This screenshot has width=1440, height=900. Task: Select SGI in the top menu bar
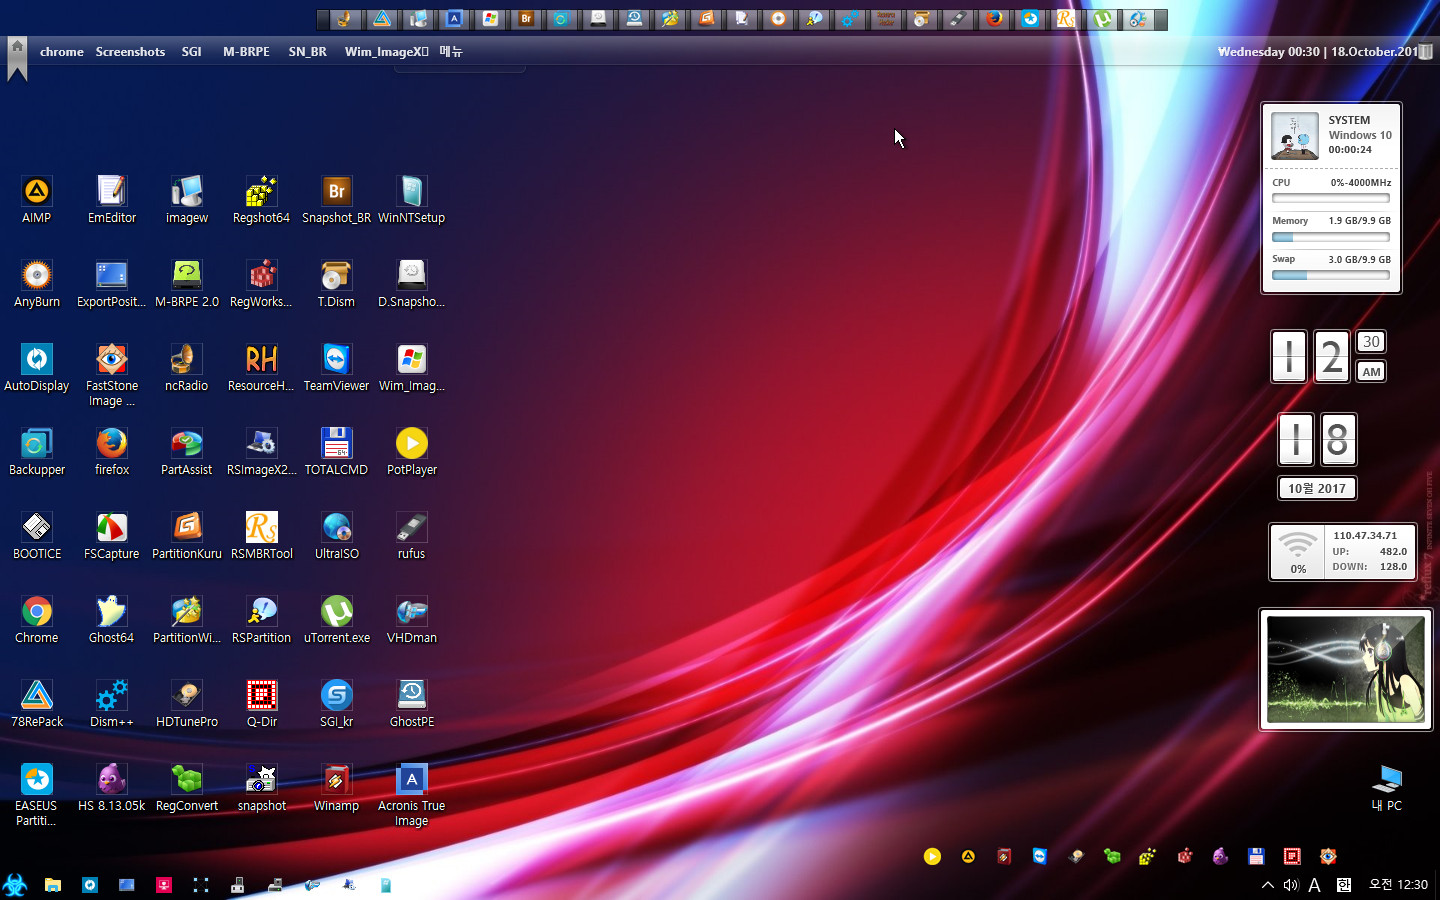click(192, 52)
